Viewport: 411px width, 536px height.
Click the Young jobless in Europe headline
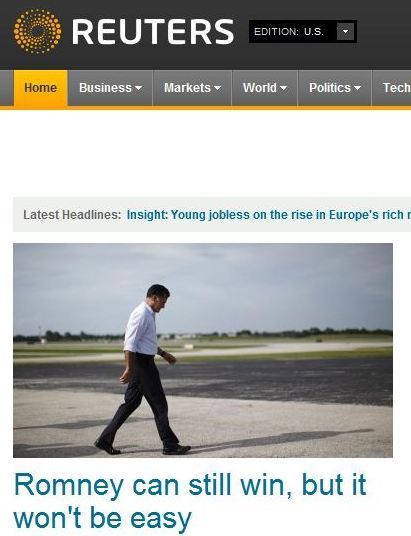click(x=269, y=215)
